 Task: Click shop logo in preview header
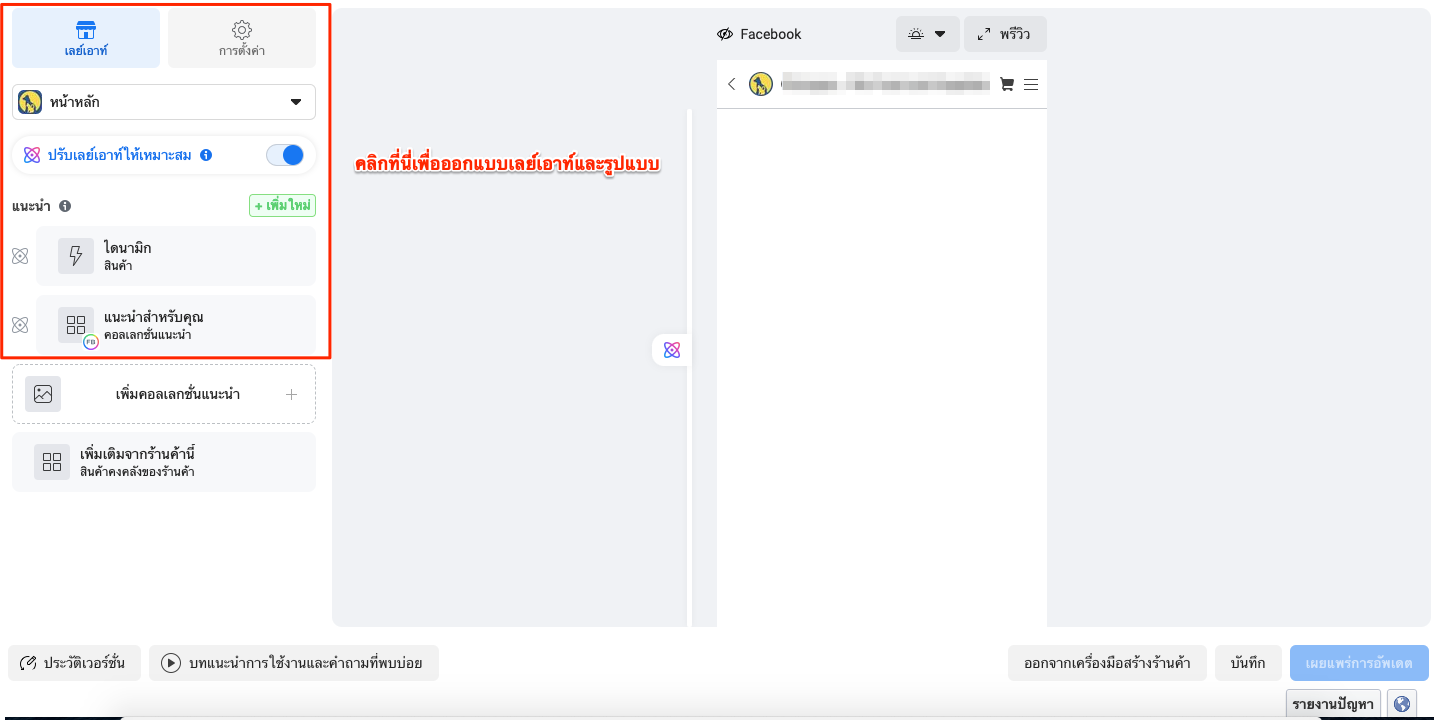pyautogui.click(x=762, y=84)
